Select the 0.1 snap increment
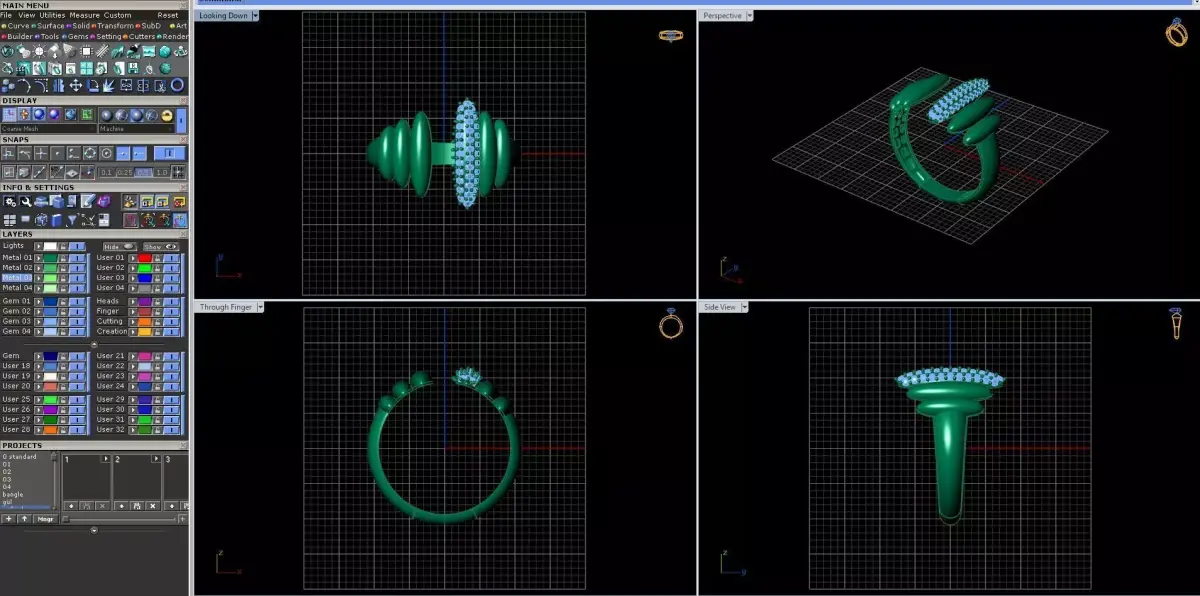This screenshot has width=1200, height=596. pos(107,172)
